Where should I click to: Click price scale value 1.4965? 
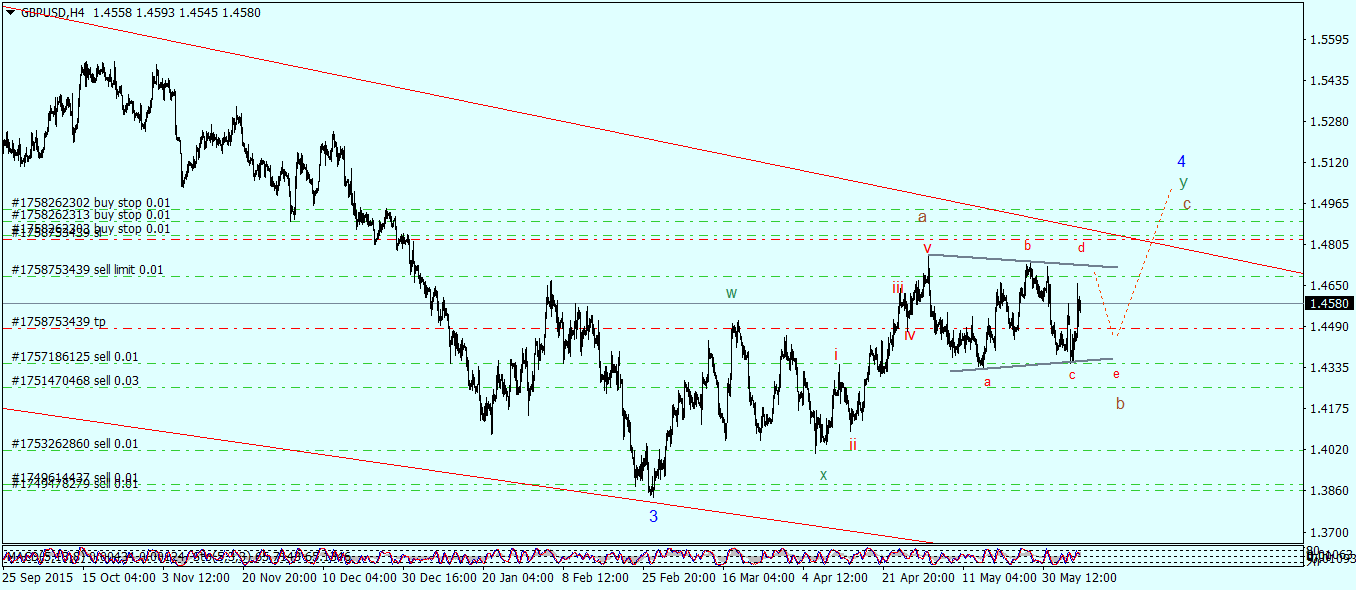point(1329,204)
